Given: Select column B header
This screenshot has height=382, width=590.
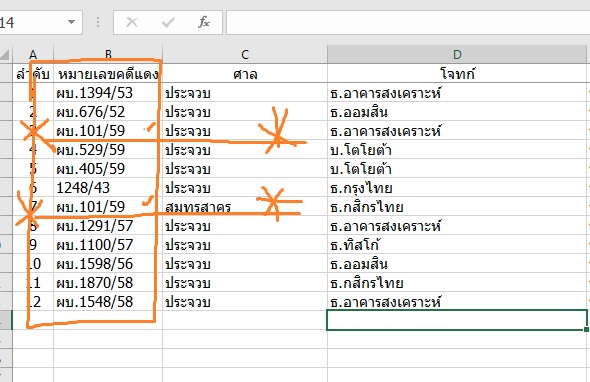Looking at the screenshot, I should 108,55.
